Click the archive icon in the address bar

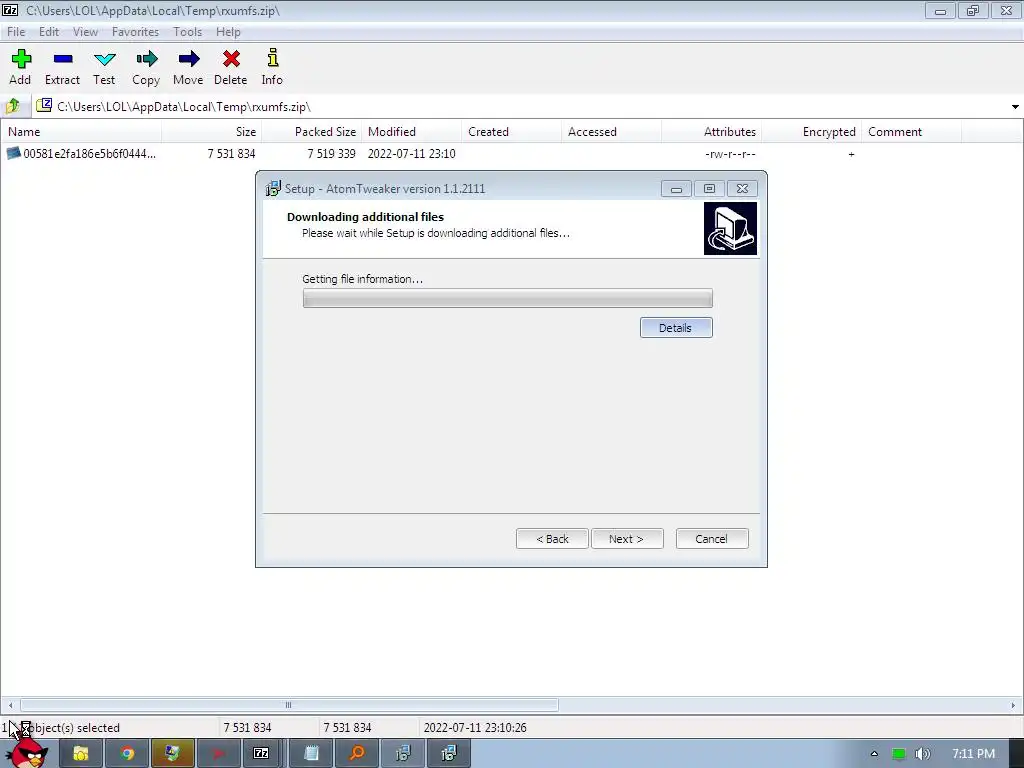tap(44, 105)
